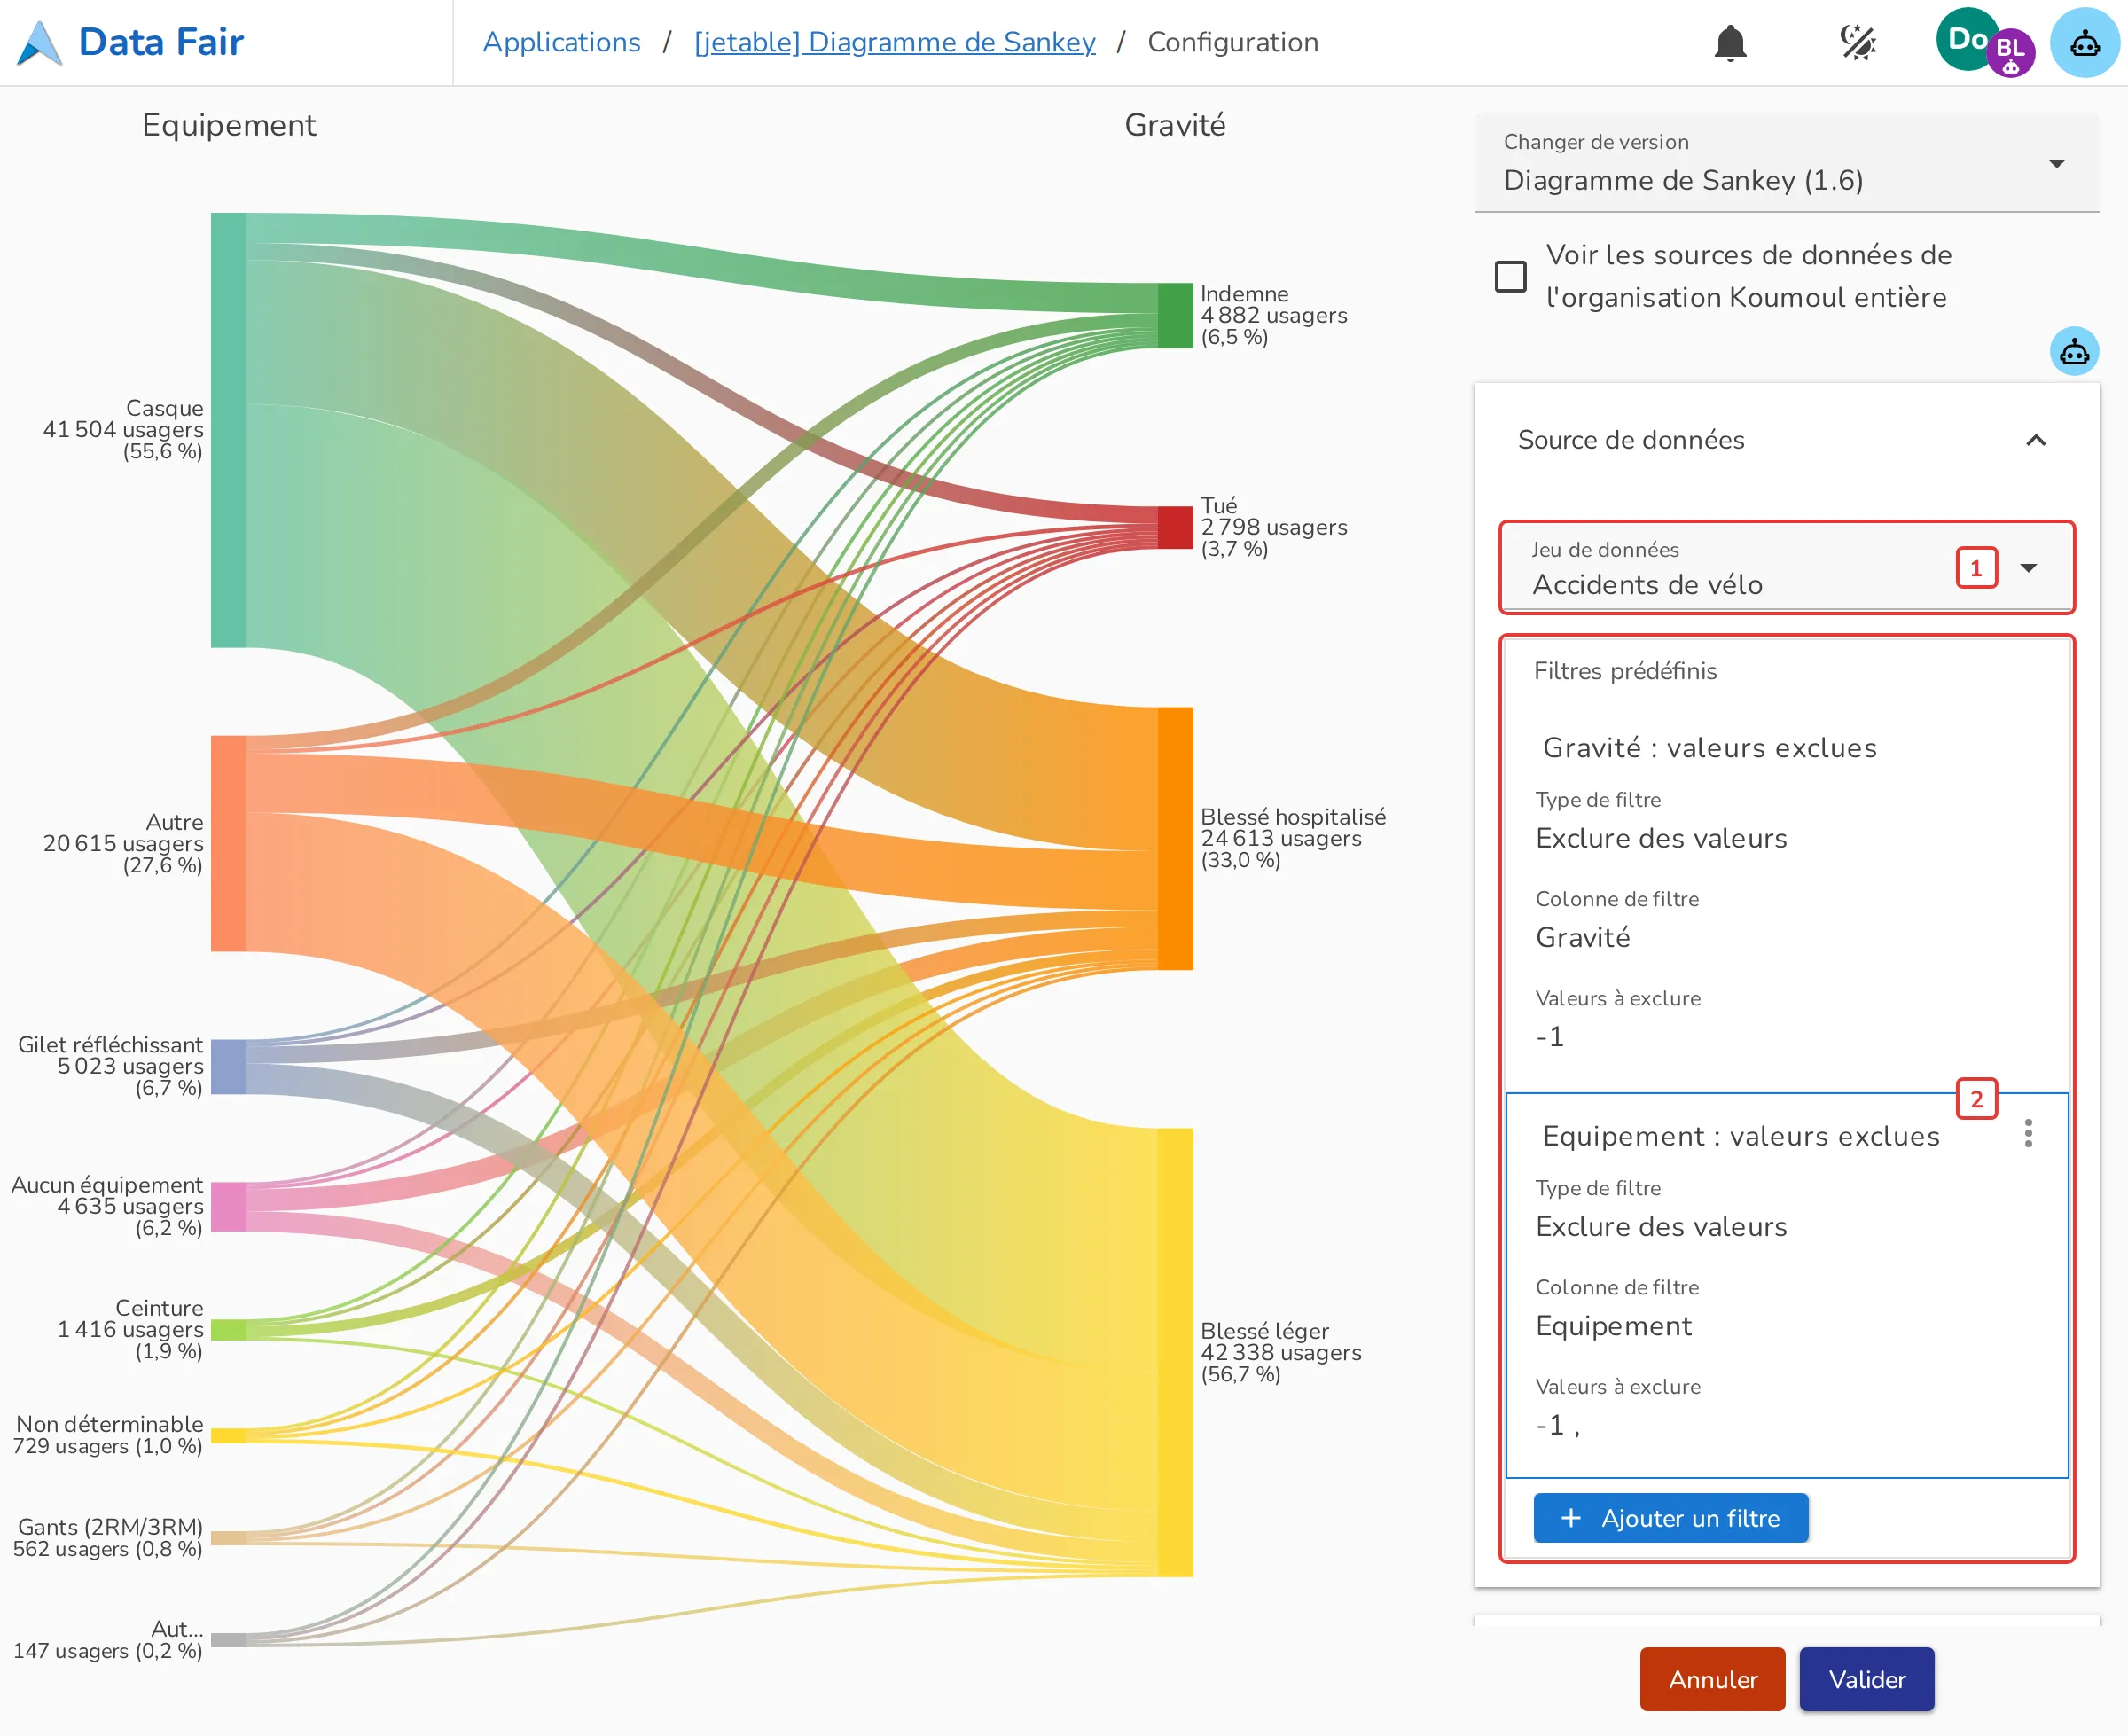
Task: Click the Valider button
Action: coord(1867,1679)
